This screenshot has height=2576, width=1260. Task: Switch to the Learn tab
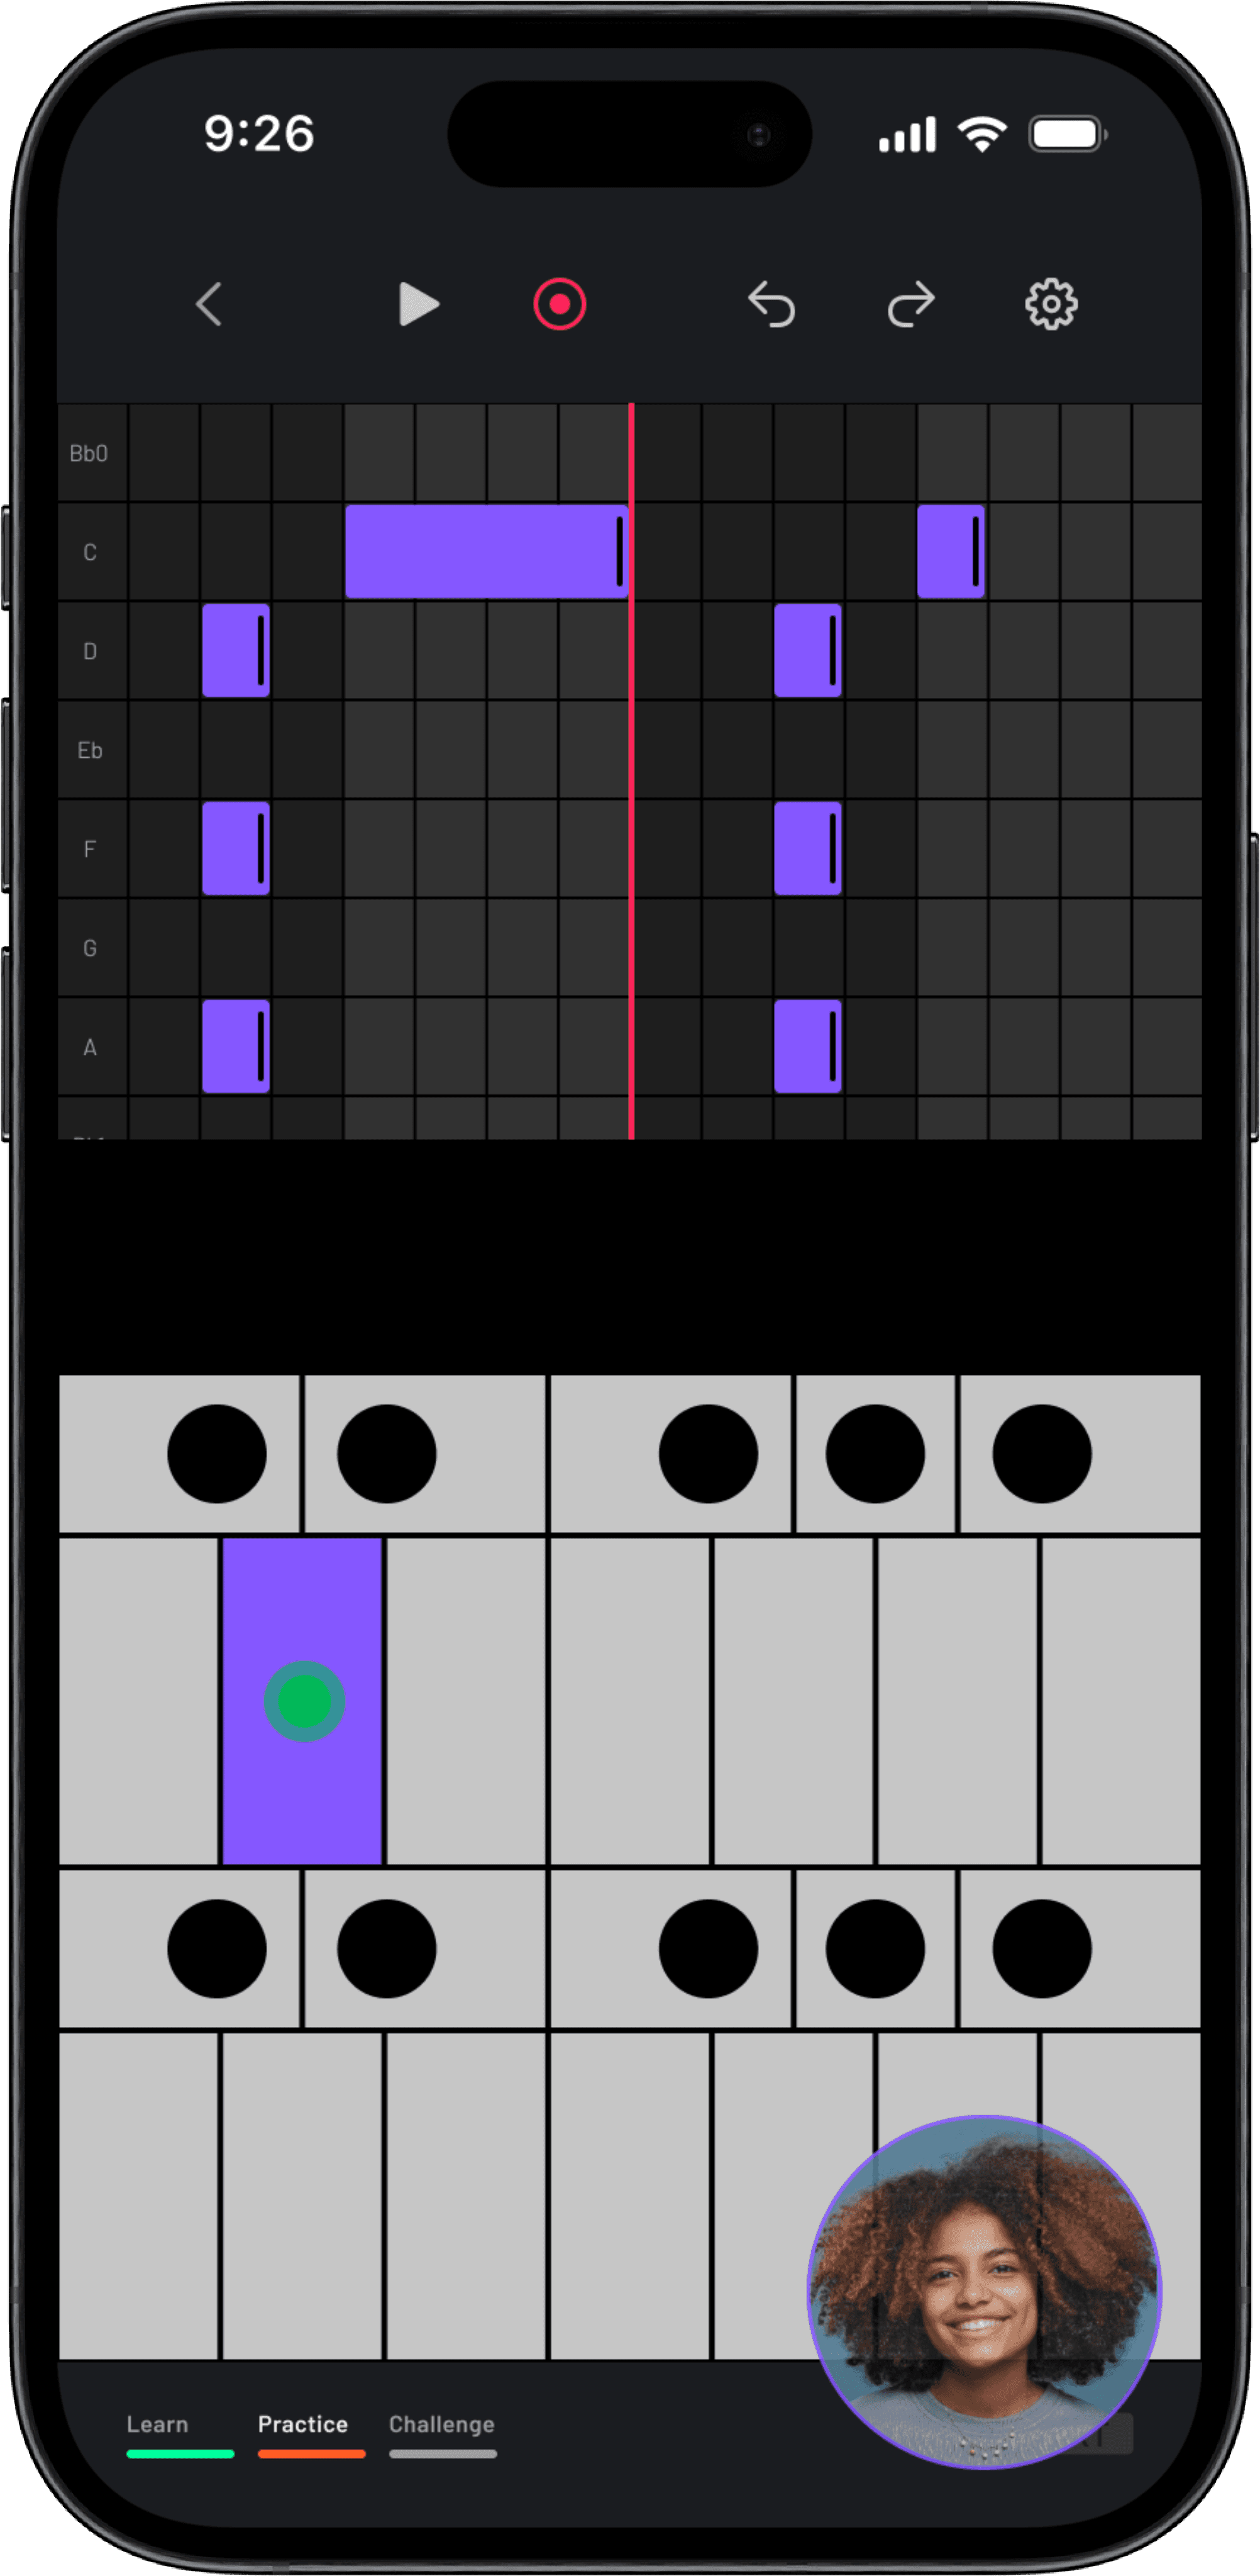coord(158,2424)
